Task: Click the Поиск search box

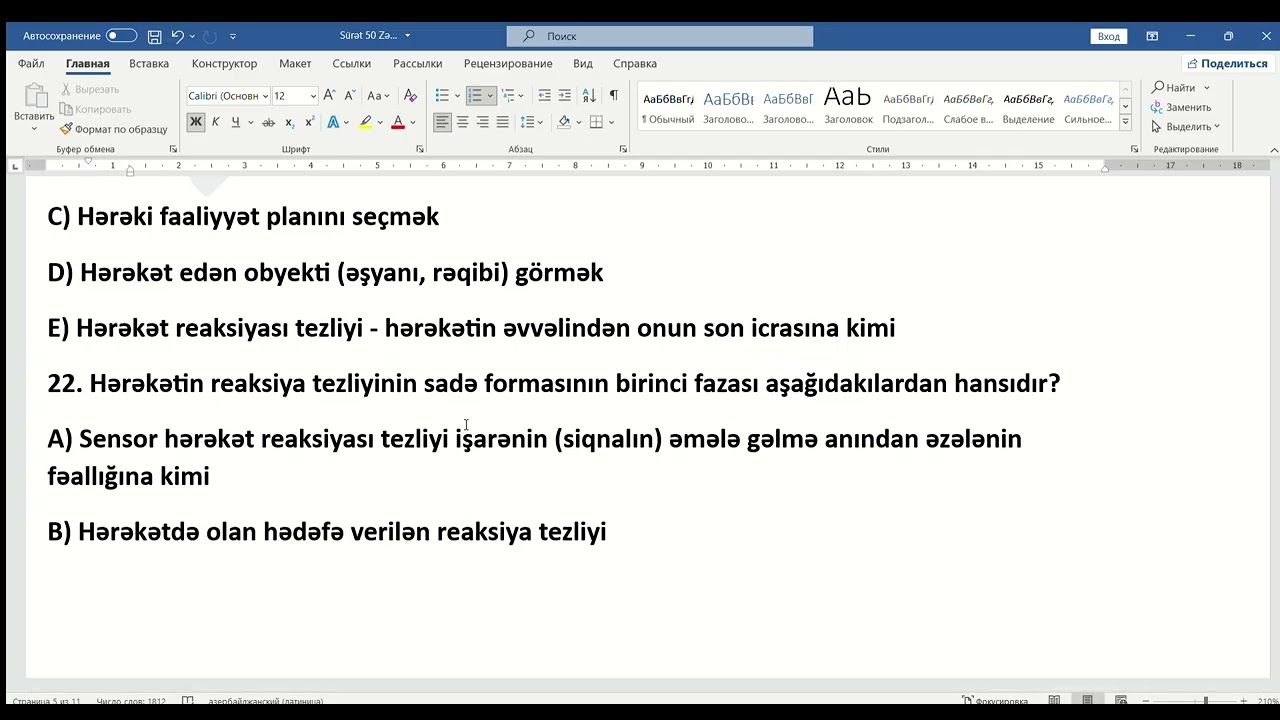Action: click(660, 36)
